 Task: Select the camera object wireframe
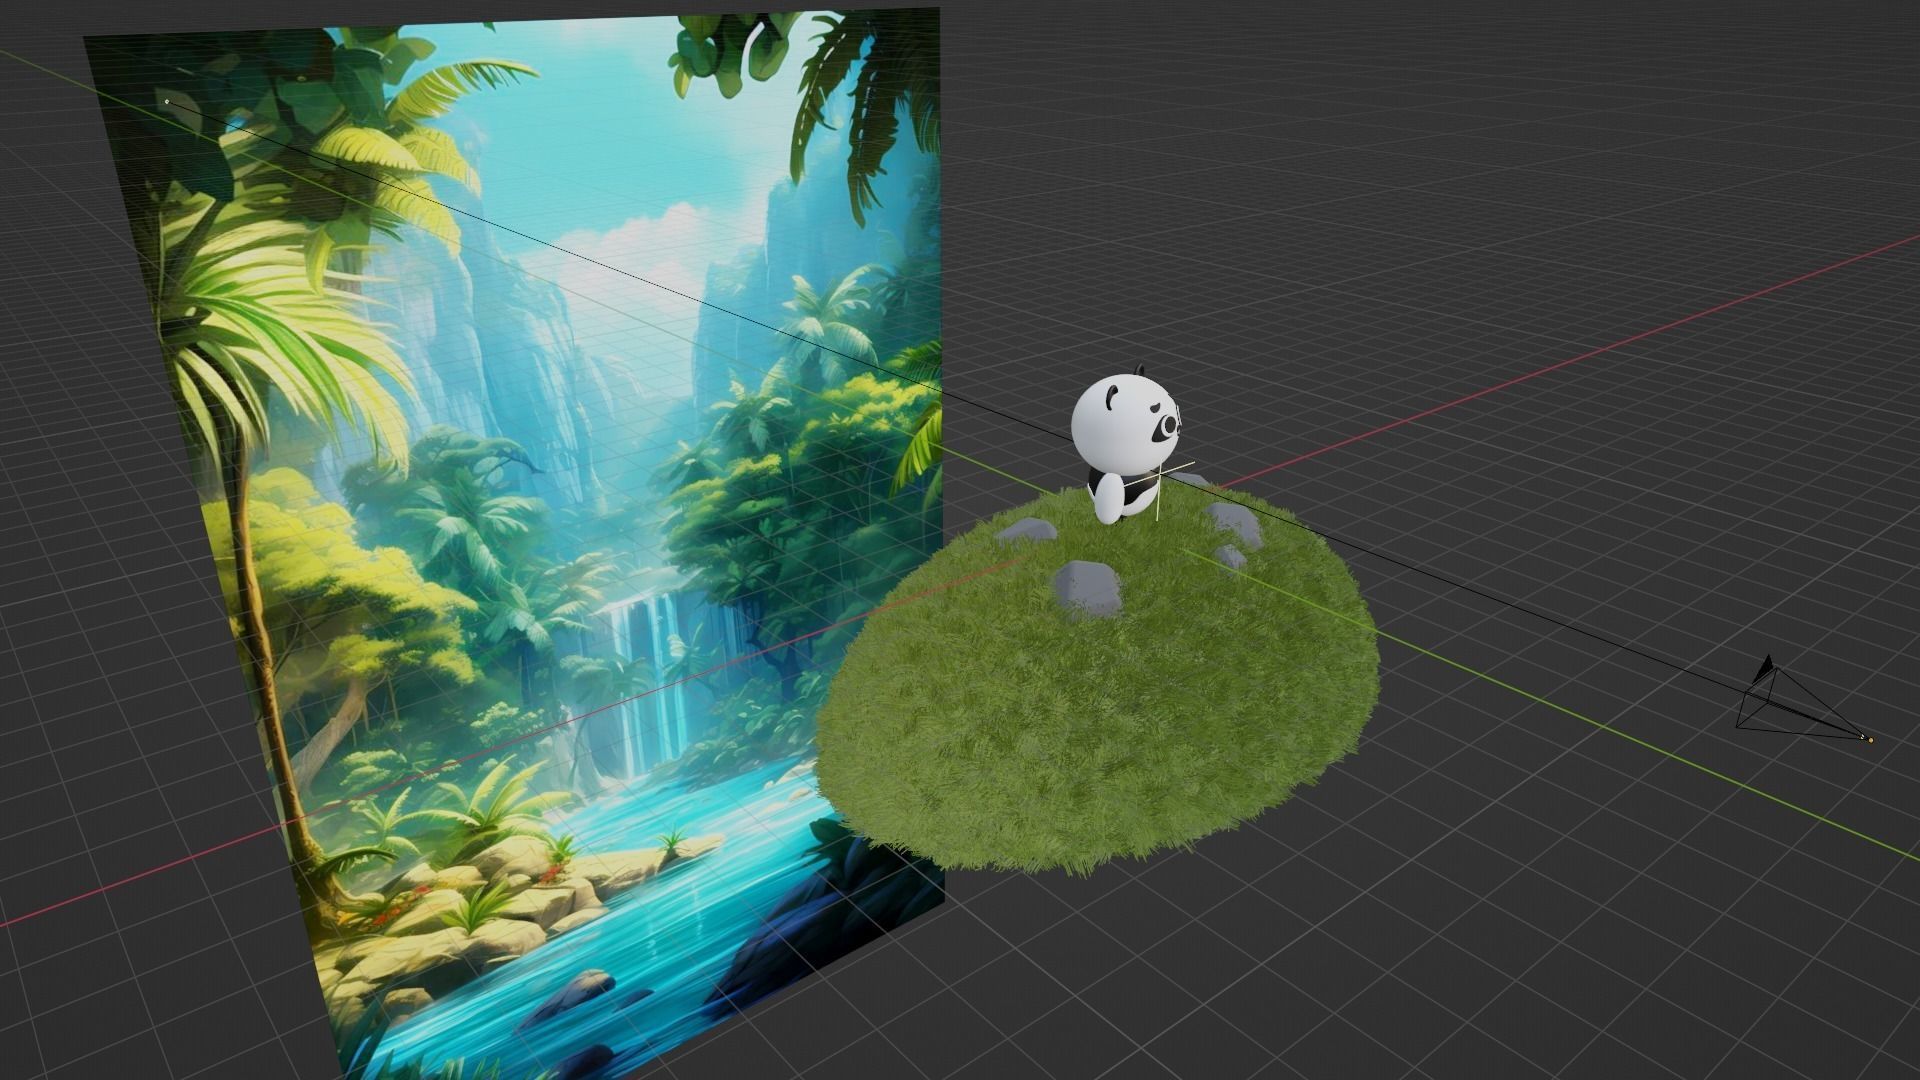(1803, 699)
